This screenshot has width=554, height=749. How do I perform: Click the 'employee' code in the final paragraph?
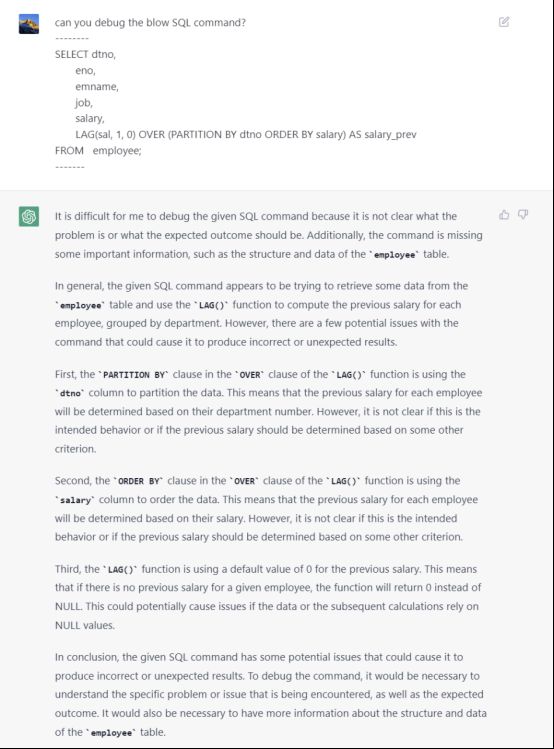pyautogui.click(x=111, y=732)
